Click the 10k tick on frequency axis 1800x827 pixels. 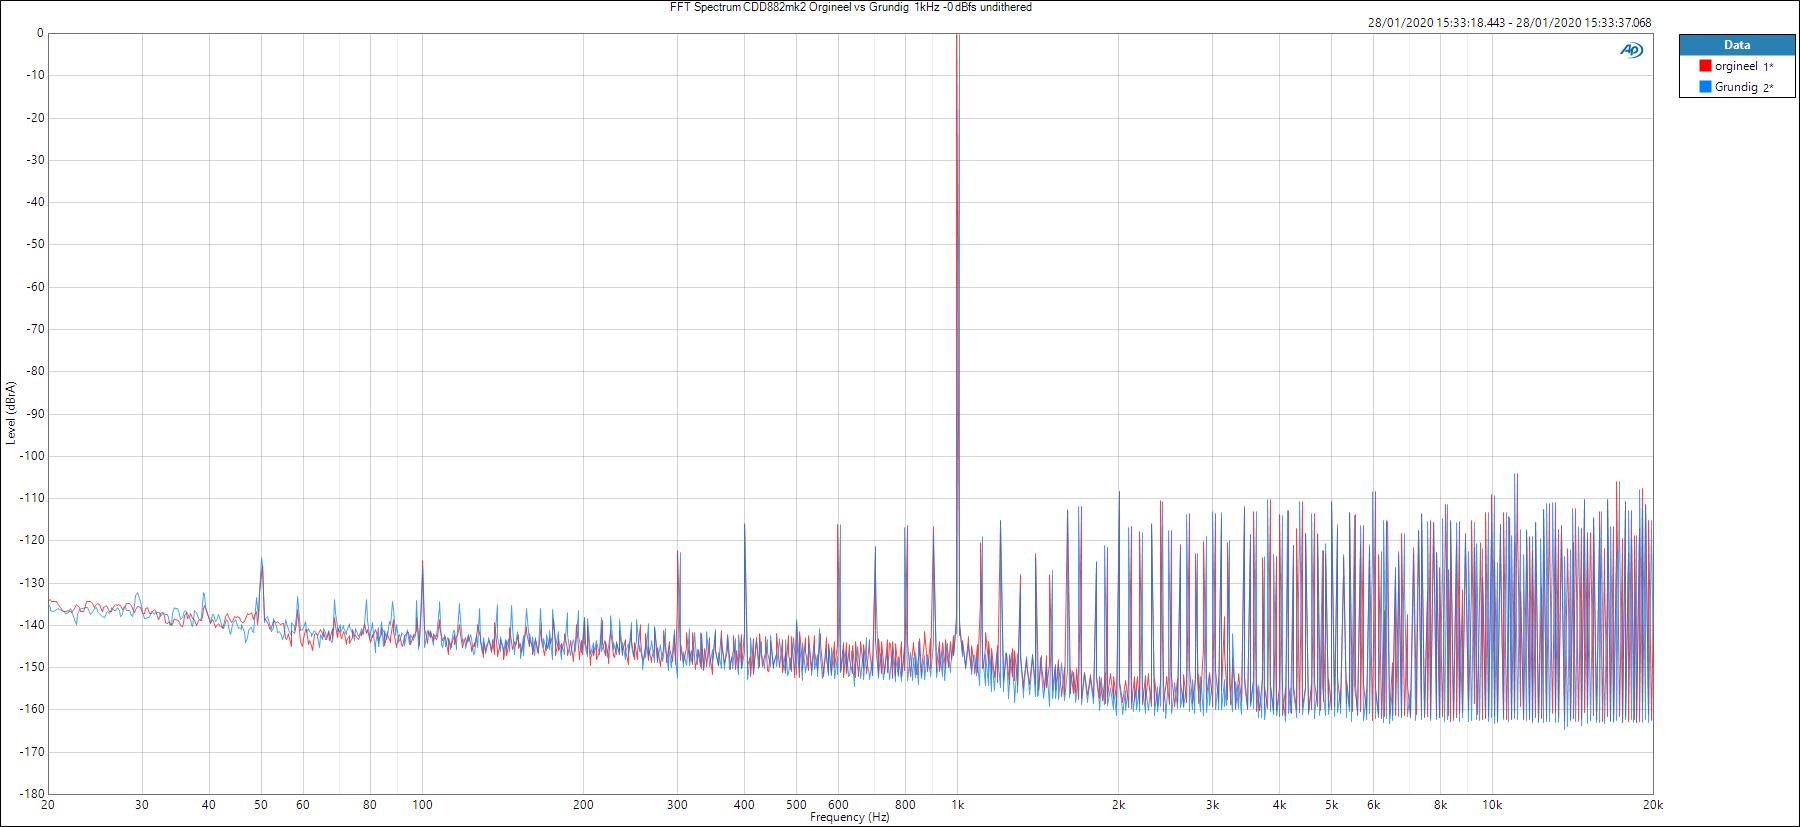pyautogui.click(x=1491, y=804)
